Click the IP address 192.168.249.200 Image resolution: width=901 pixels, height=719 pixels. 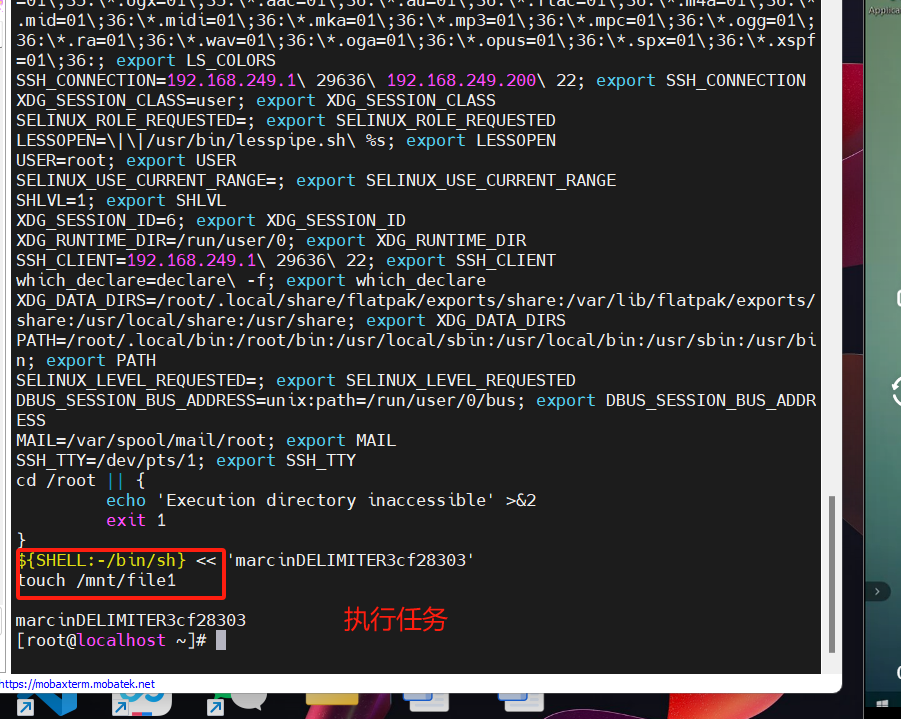461,80
